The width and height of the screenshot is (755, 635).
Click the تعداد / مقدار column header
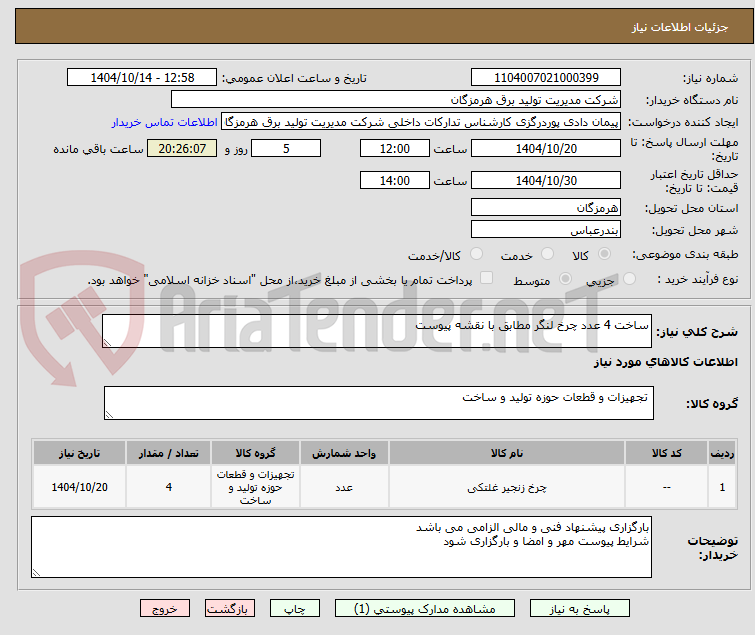click(169, 453)
